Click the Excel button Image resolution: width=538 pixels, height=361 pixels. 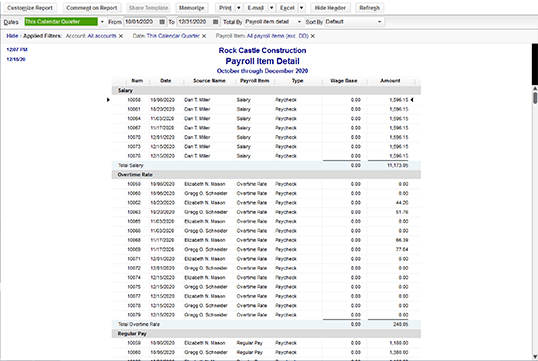(287, 8)
